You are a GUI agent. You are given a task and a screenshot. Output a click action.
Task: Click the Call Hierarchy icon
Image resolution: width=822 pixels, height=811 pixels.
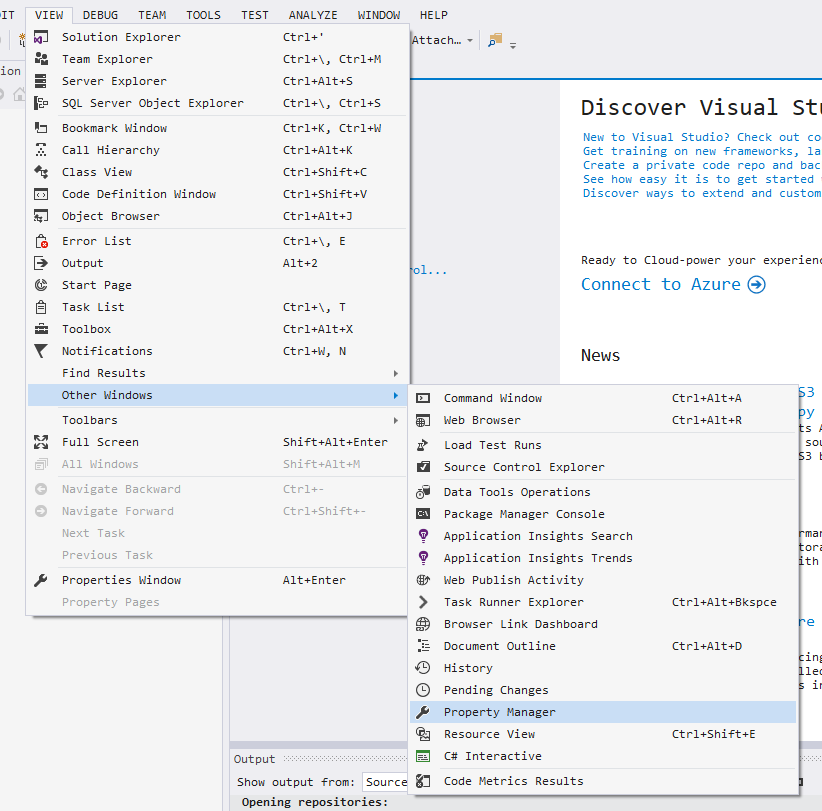coord(41,150)
